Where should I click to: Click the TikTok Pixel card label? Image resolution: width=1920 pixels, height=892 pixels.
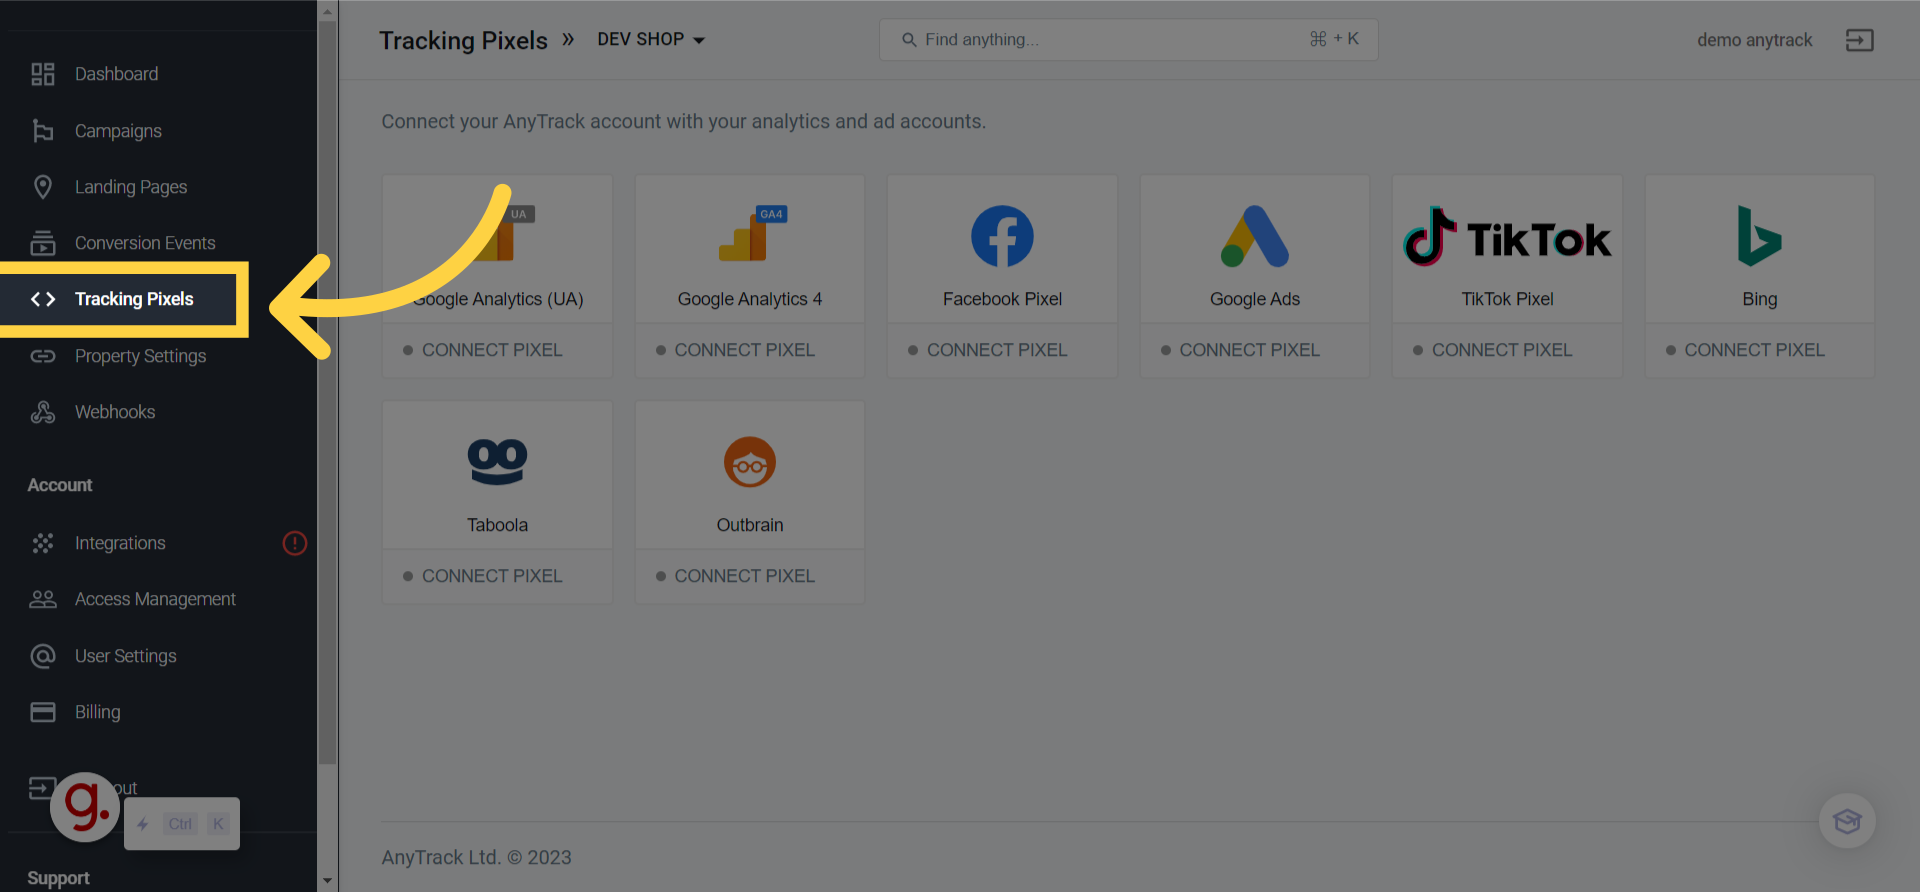click(1507, 299)
